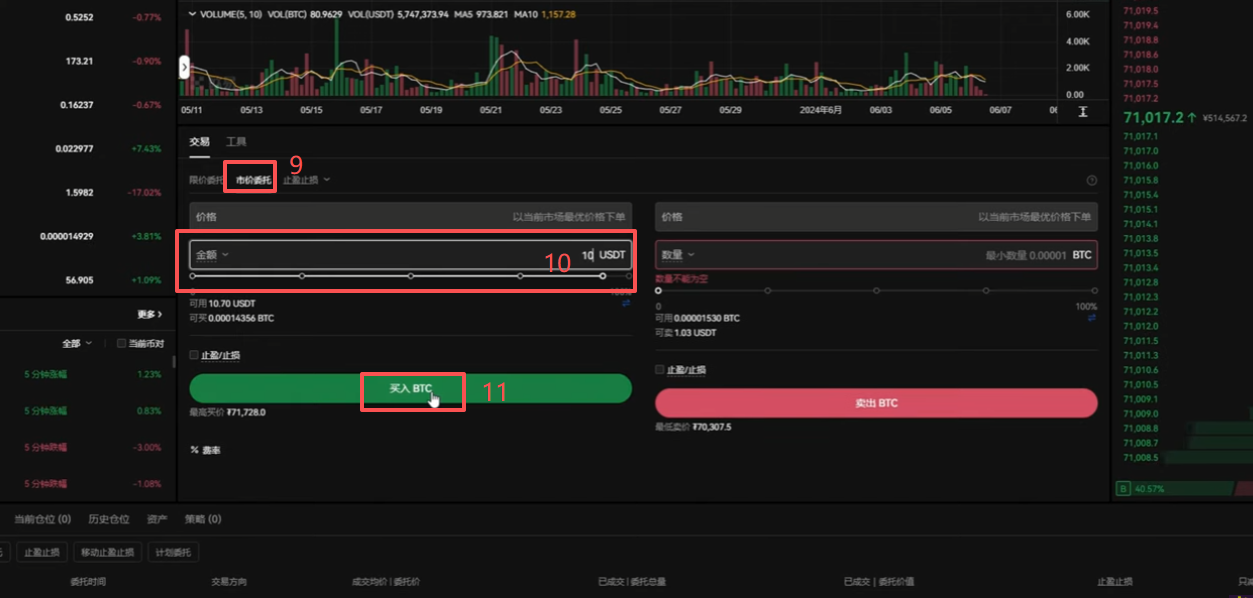Open the 策略 (0) tab

tap(202, 519)
